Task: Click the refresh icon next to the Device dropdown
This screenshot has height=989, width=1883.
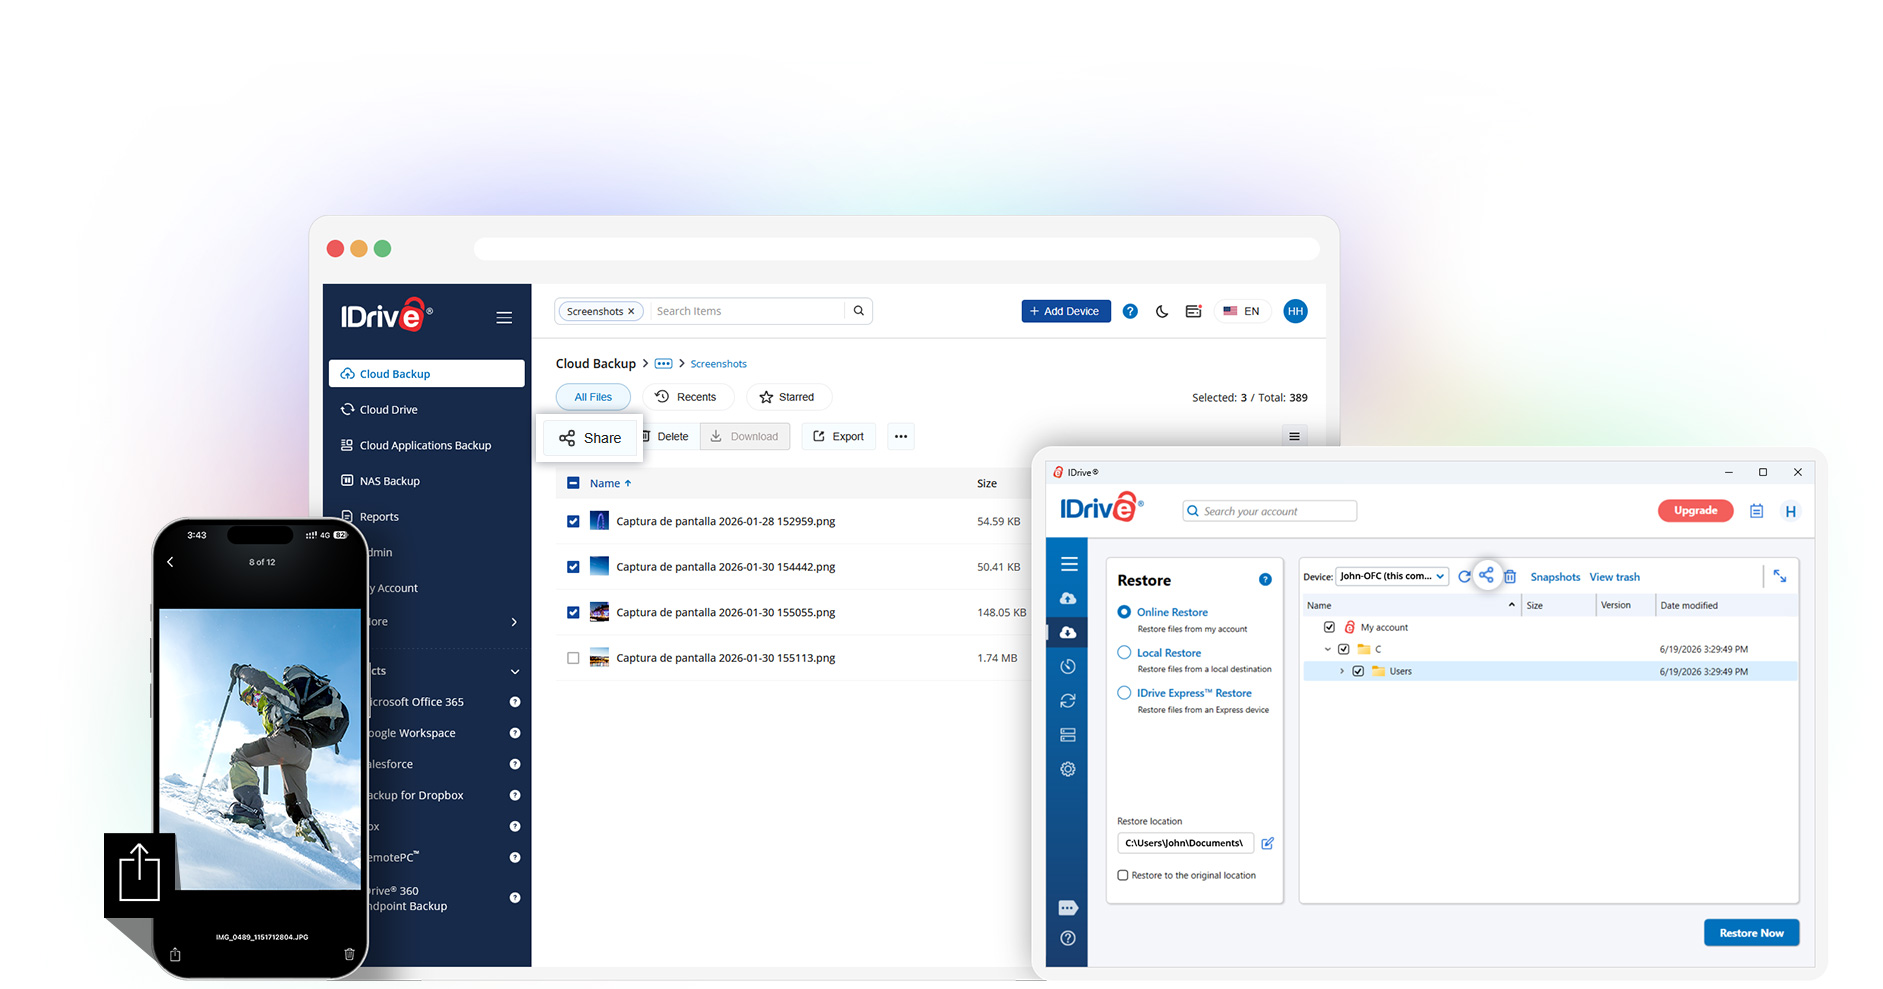Action: [x=1464, y=577]
